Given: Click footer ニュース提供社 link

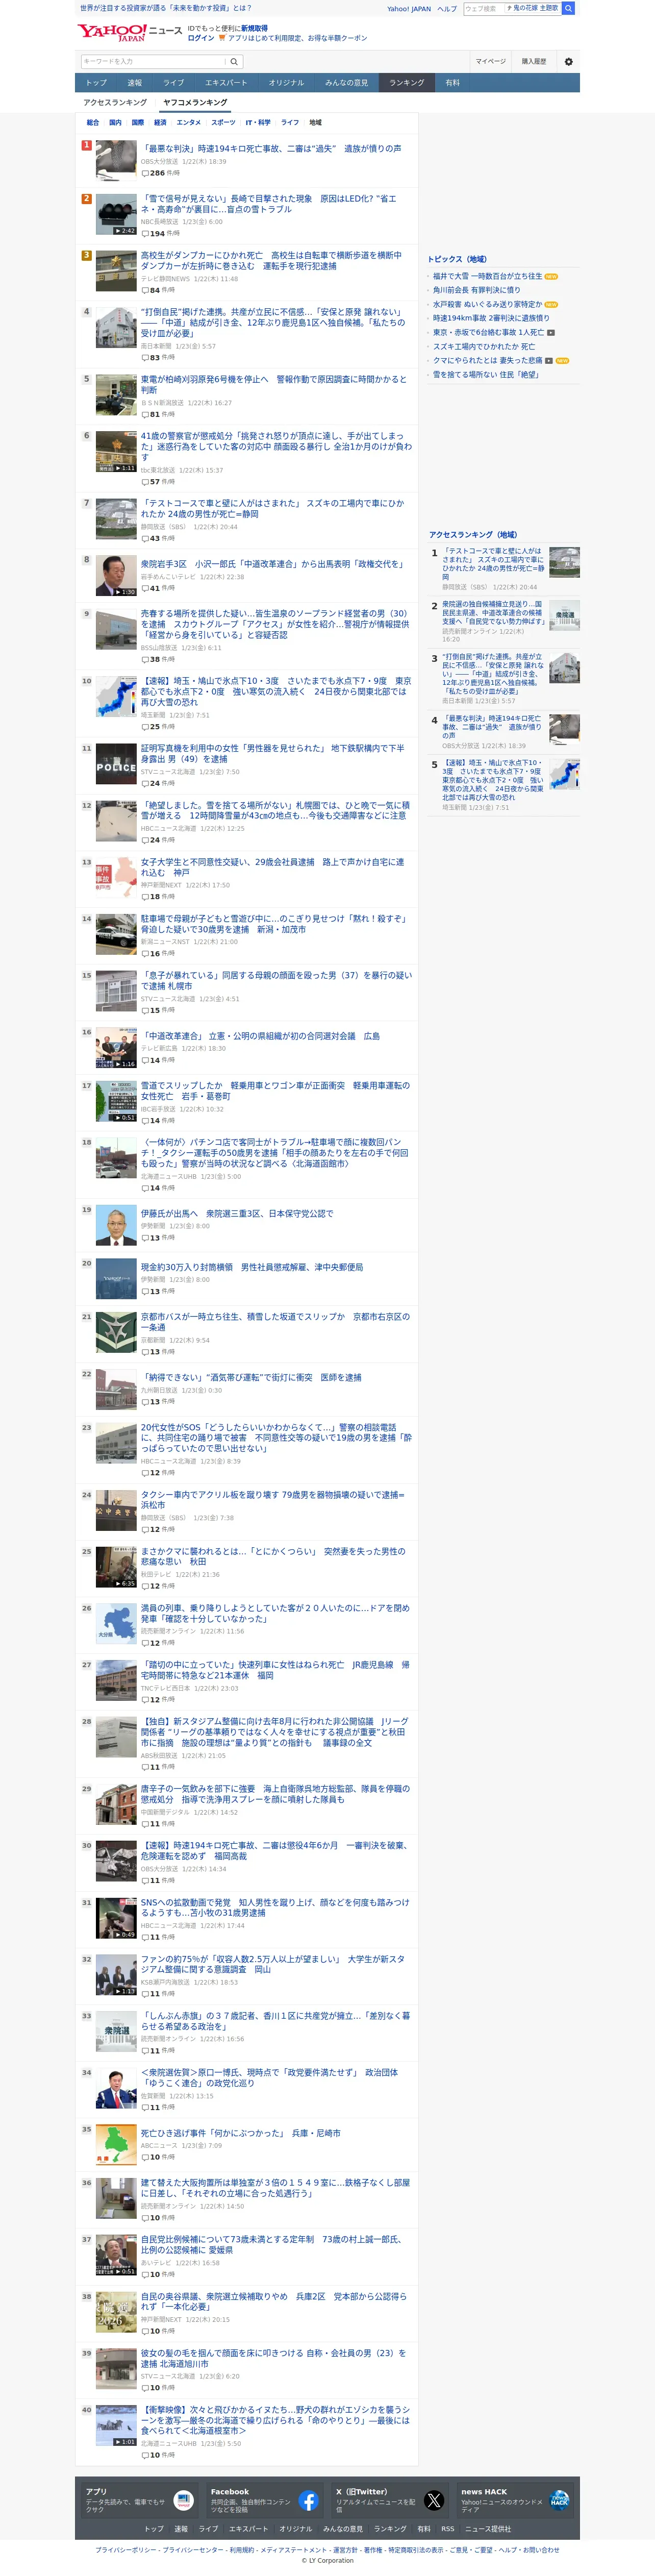Looking at the screenshot, I should tap(487, 2528).
